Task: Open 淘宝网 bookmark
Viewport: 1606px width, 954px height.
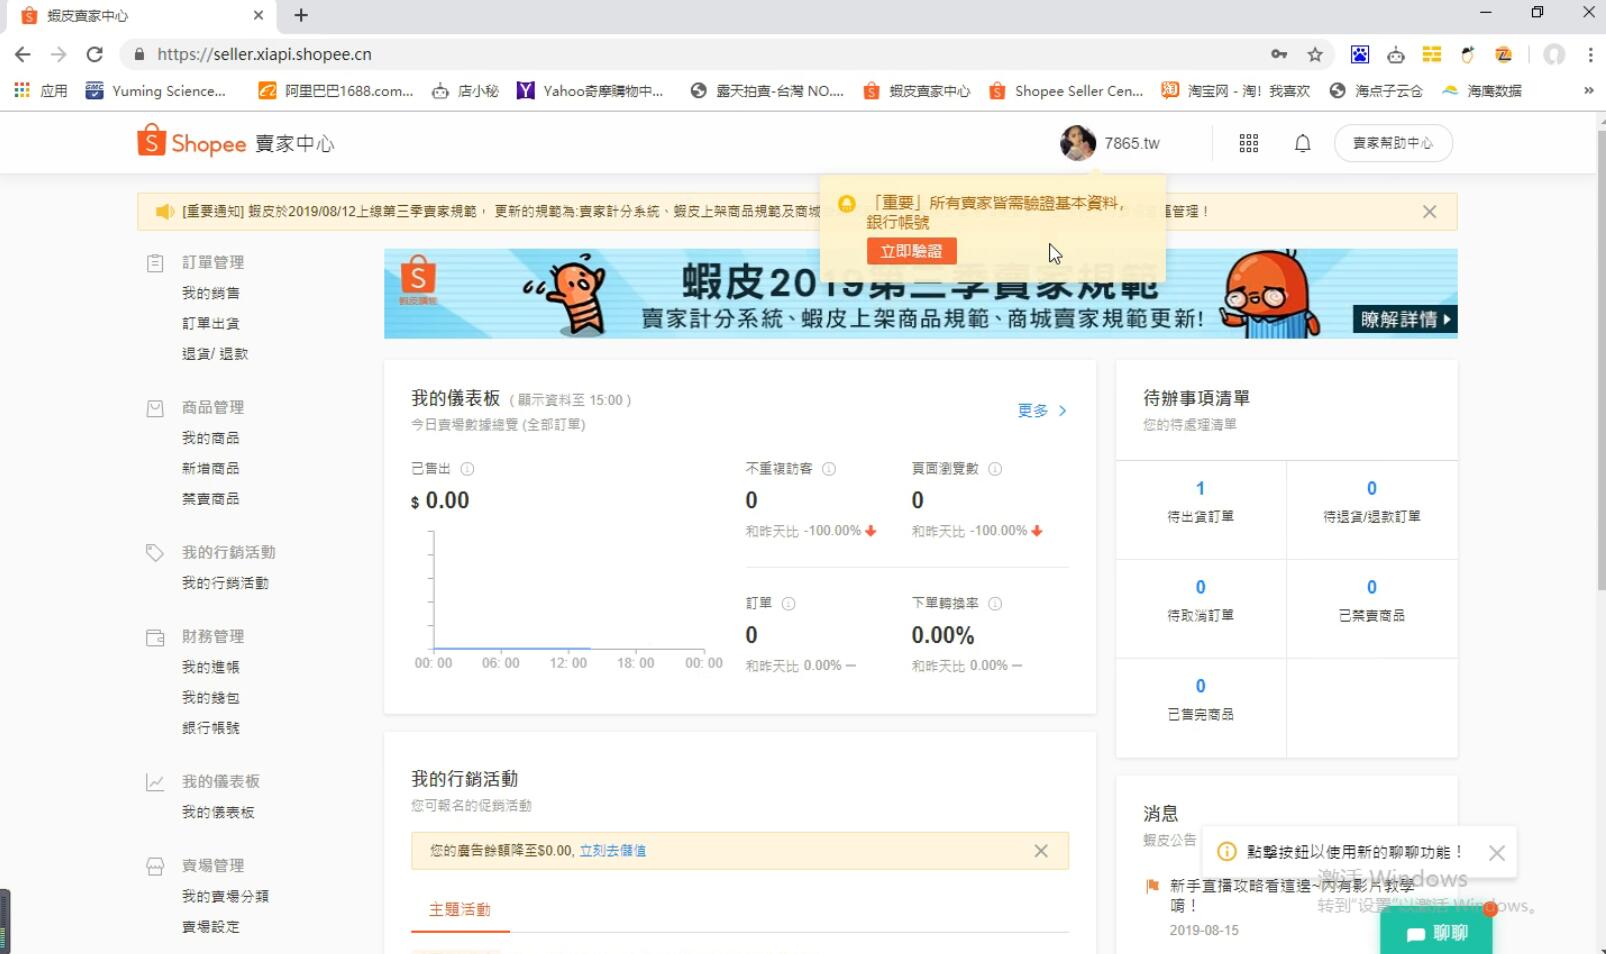Action: click(1235, 91)
